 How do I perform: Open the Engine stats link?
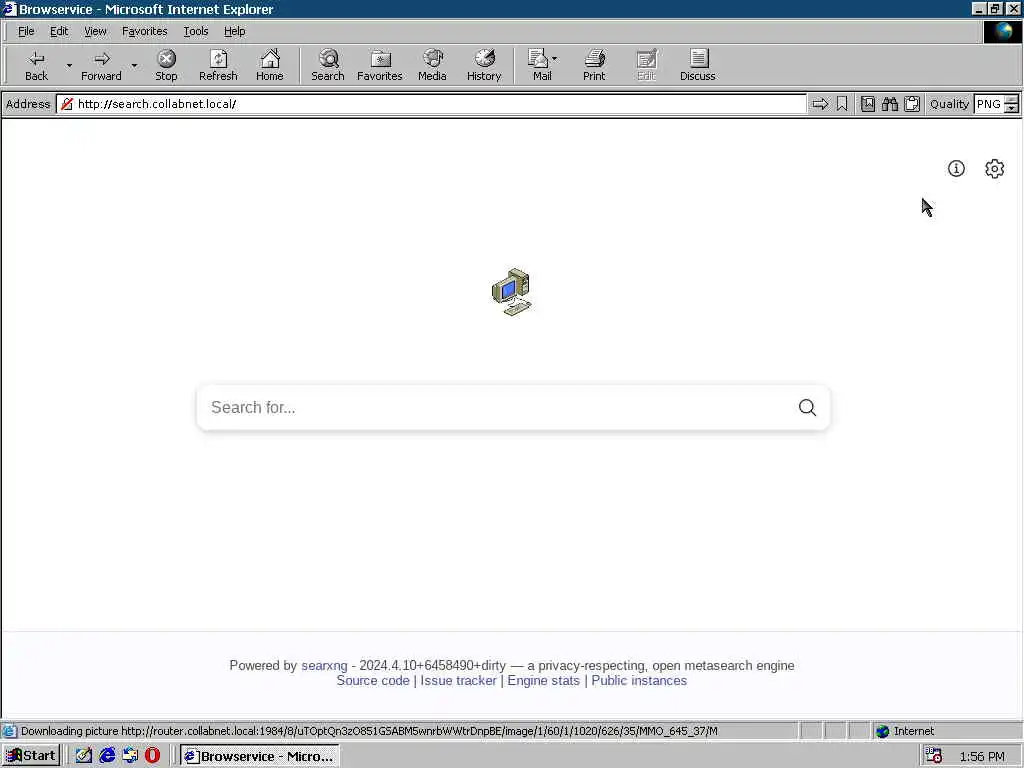(x=543, y=680)
